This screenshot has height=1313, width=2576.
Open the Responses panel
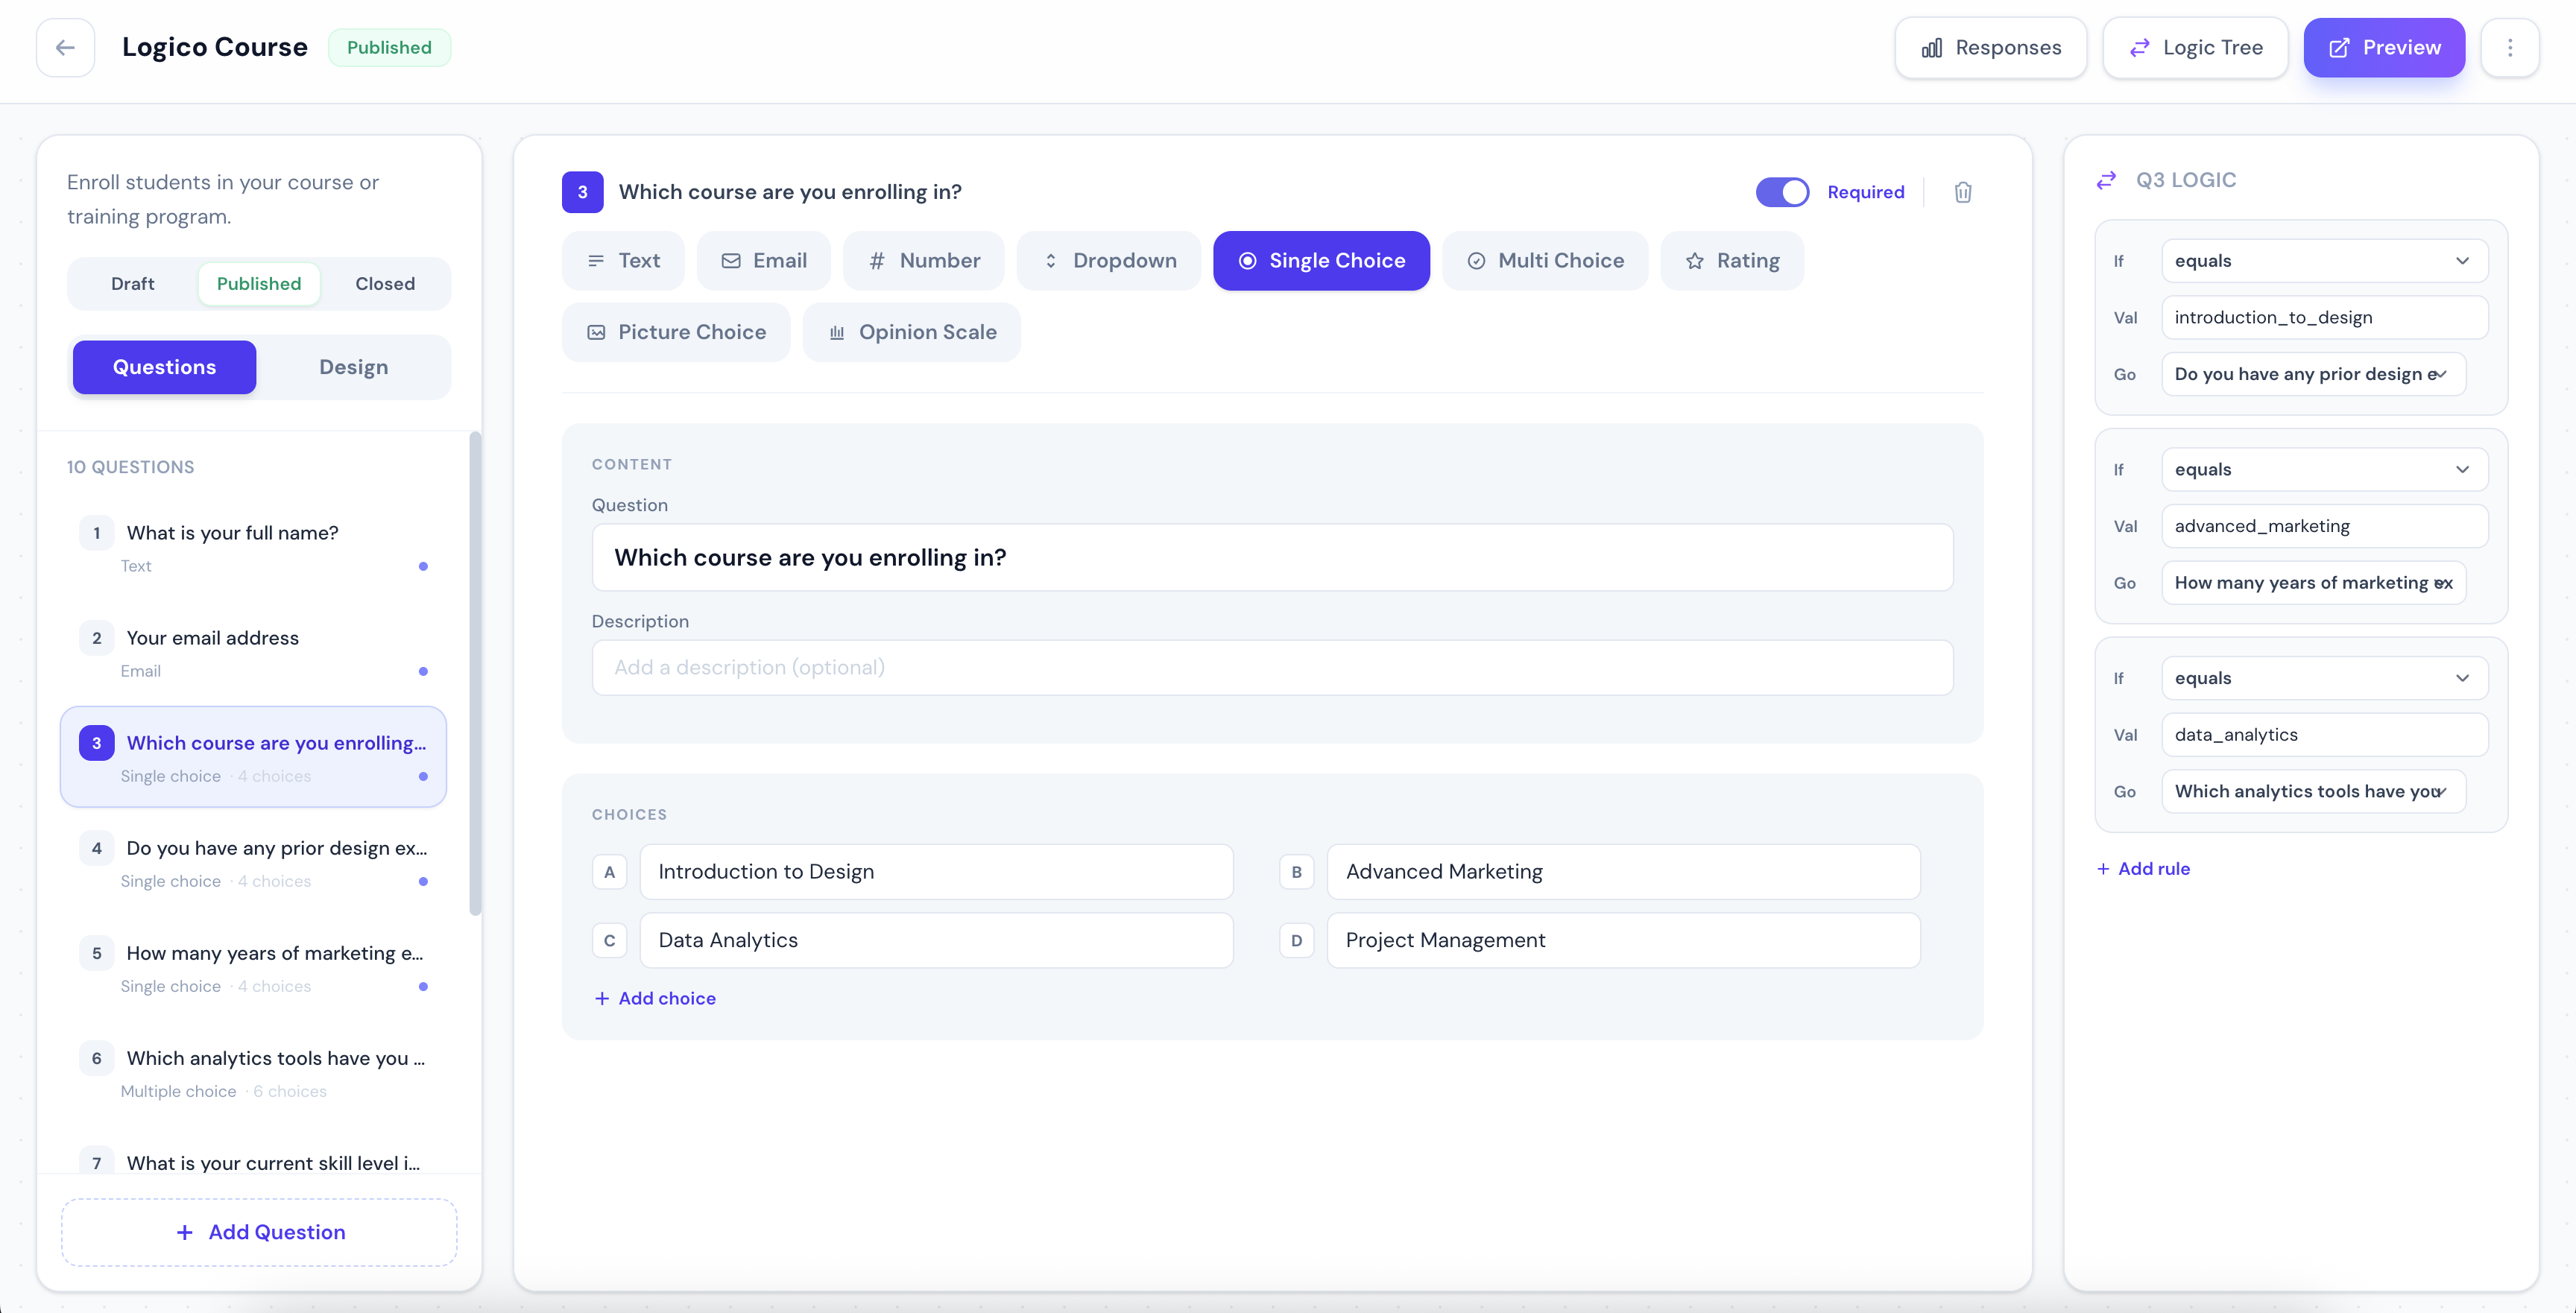(1989, 47)
